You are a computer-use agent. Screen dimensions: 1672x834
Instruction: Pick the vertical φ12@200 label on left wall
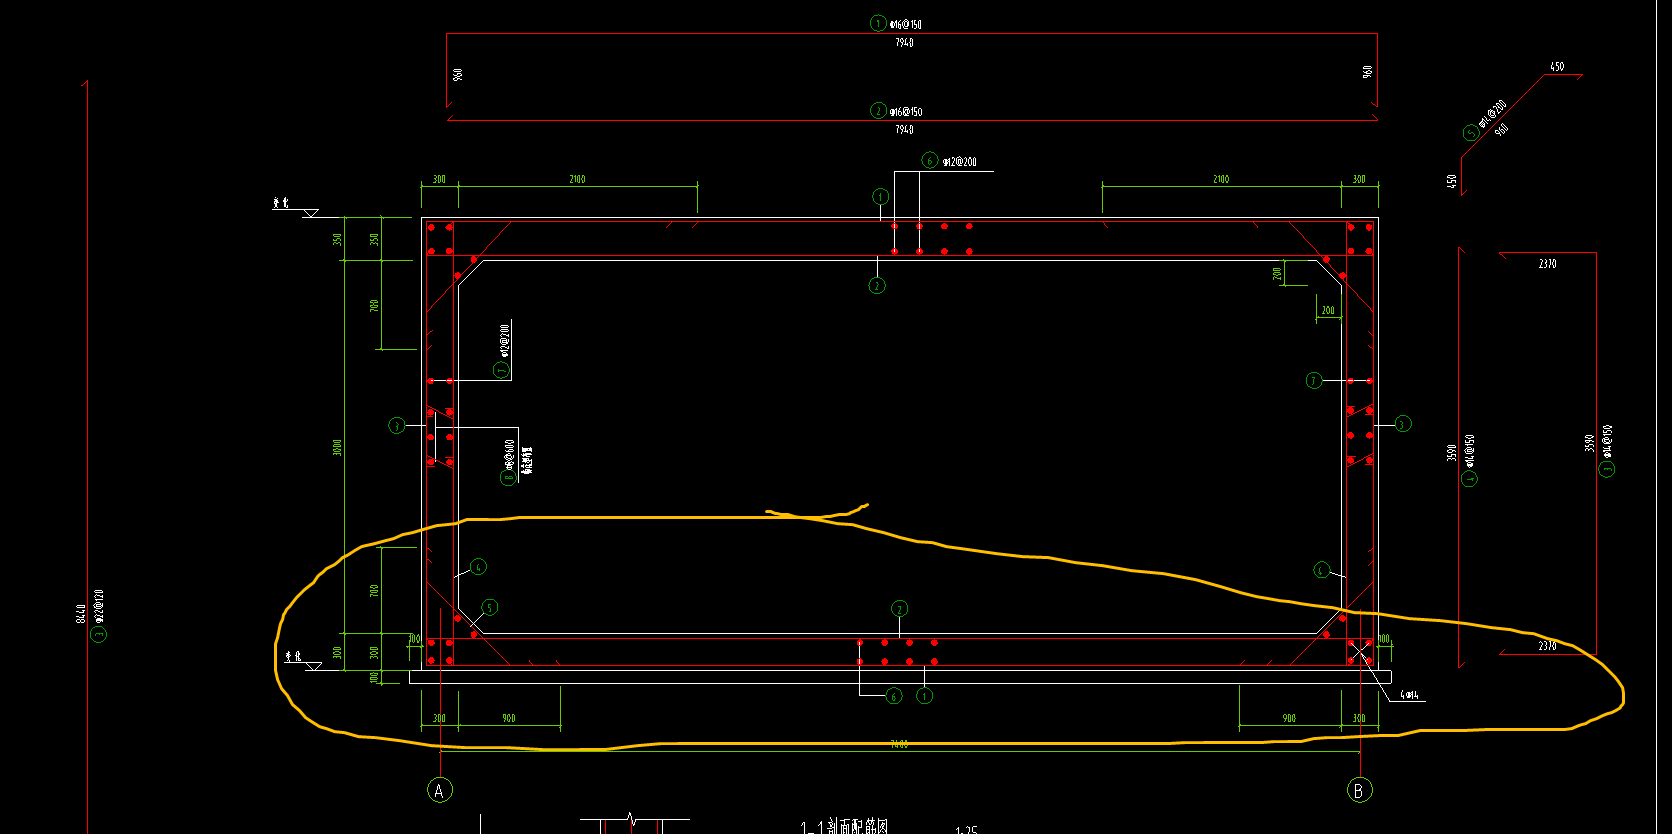pos(505,340)
